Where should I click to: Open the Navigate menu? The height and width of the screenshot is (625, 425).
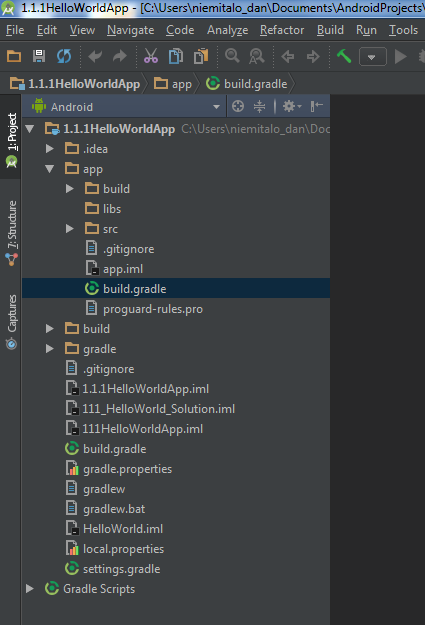pyautogui.click(x=130, y=30)
